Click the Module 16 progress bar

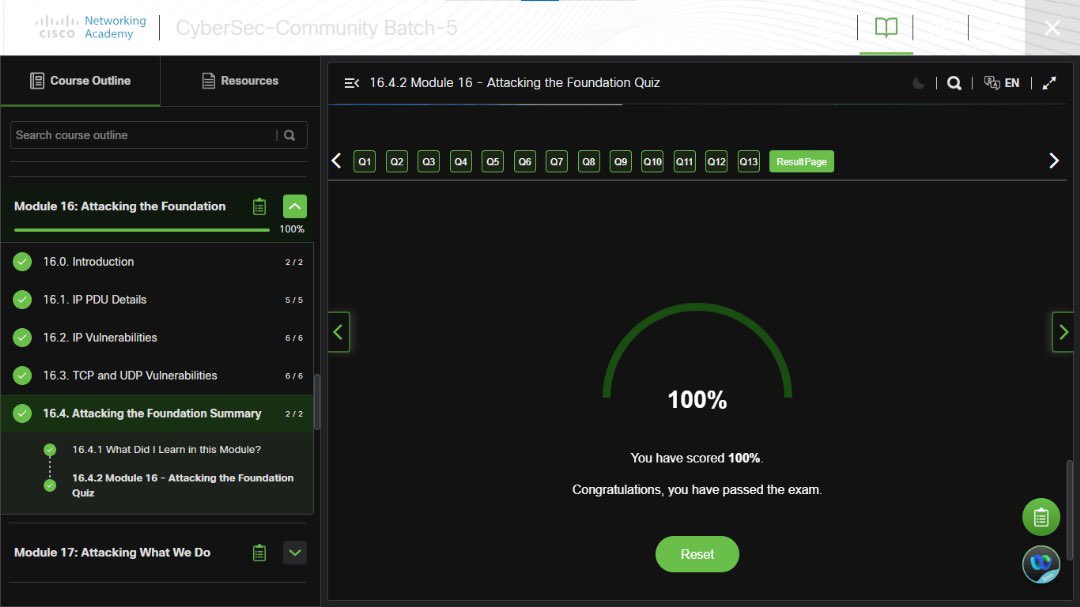click(142, 230)
